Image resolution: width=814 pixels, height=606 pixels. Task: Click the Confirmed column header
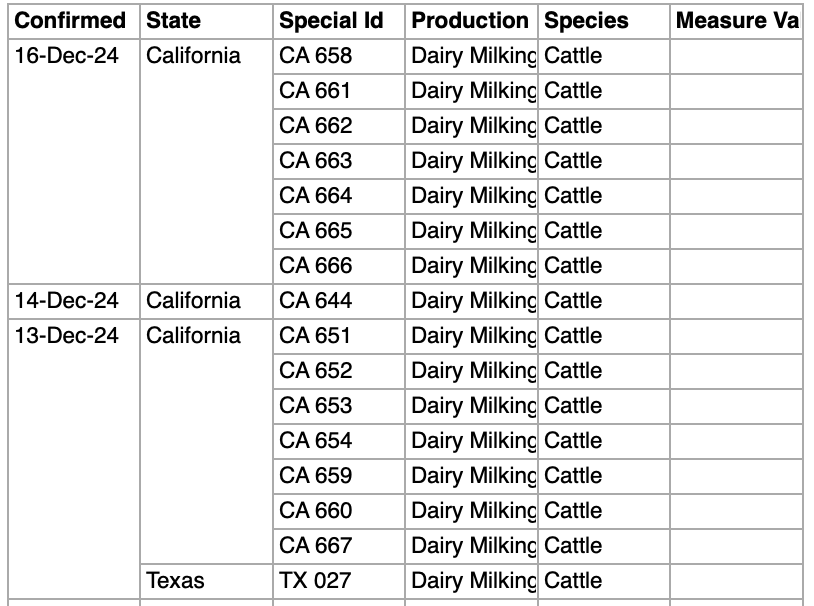(x=70, y=20)
